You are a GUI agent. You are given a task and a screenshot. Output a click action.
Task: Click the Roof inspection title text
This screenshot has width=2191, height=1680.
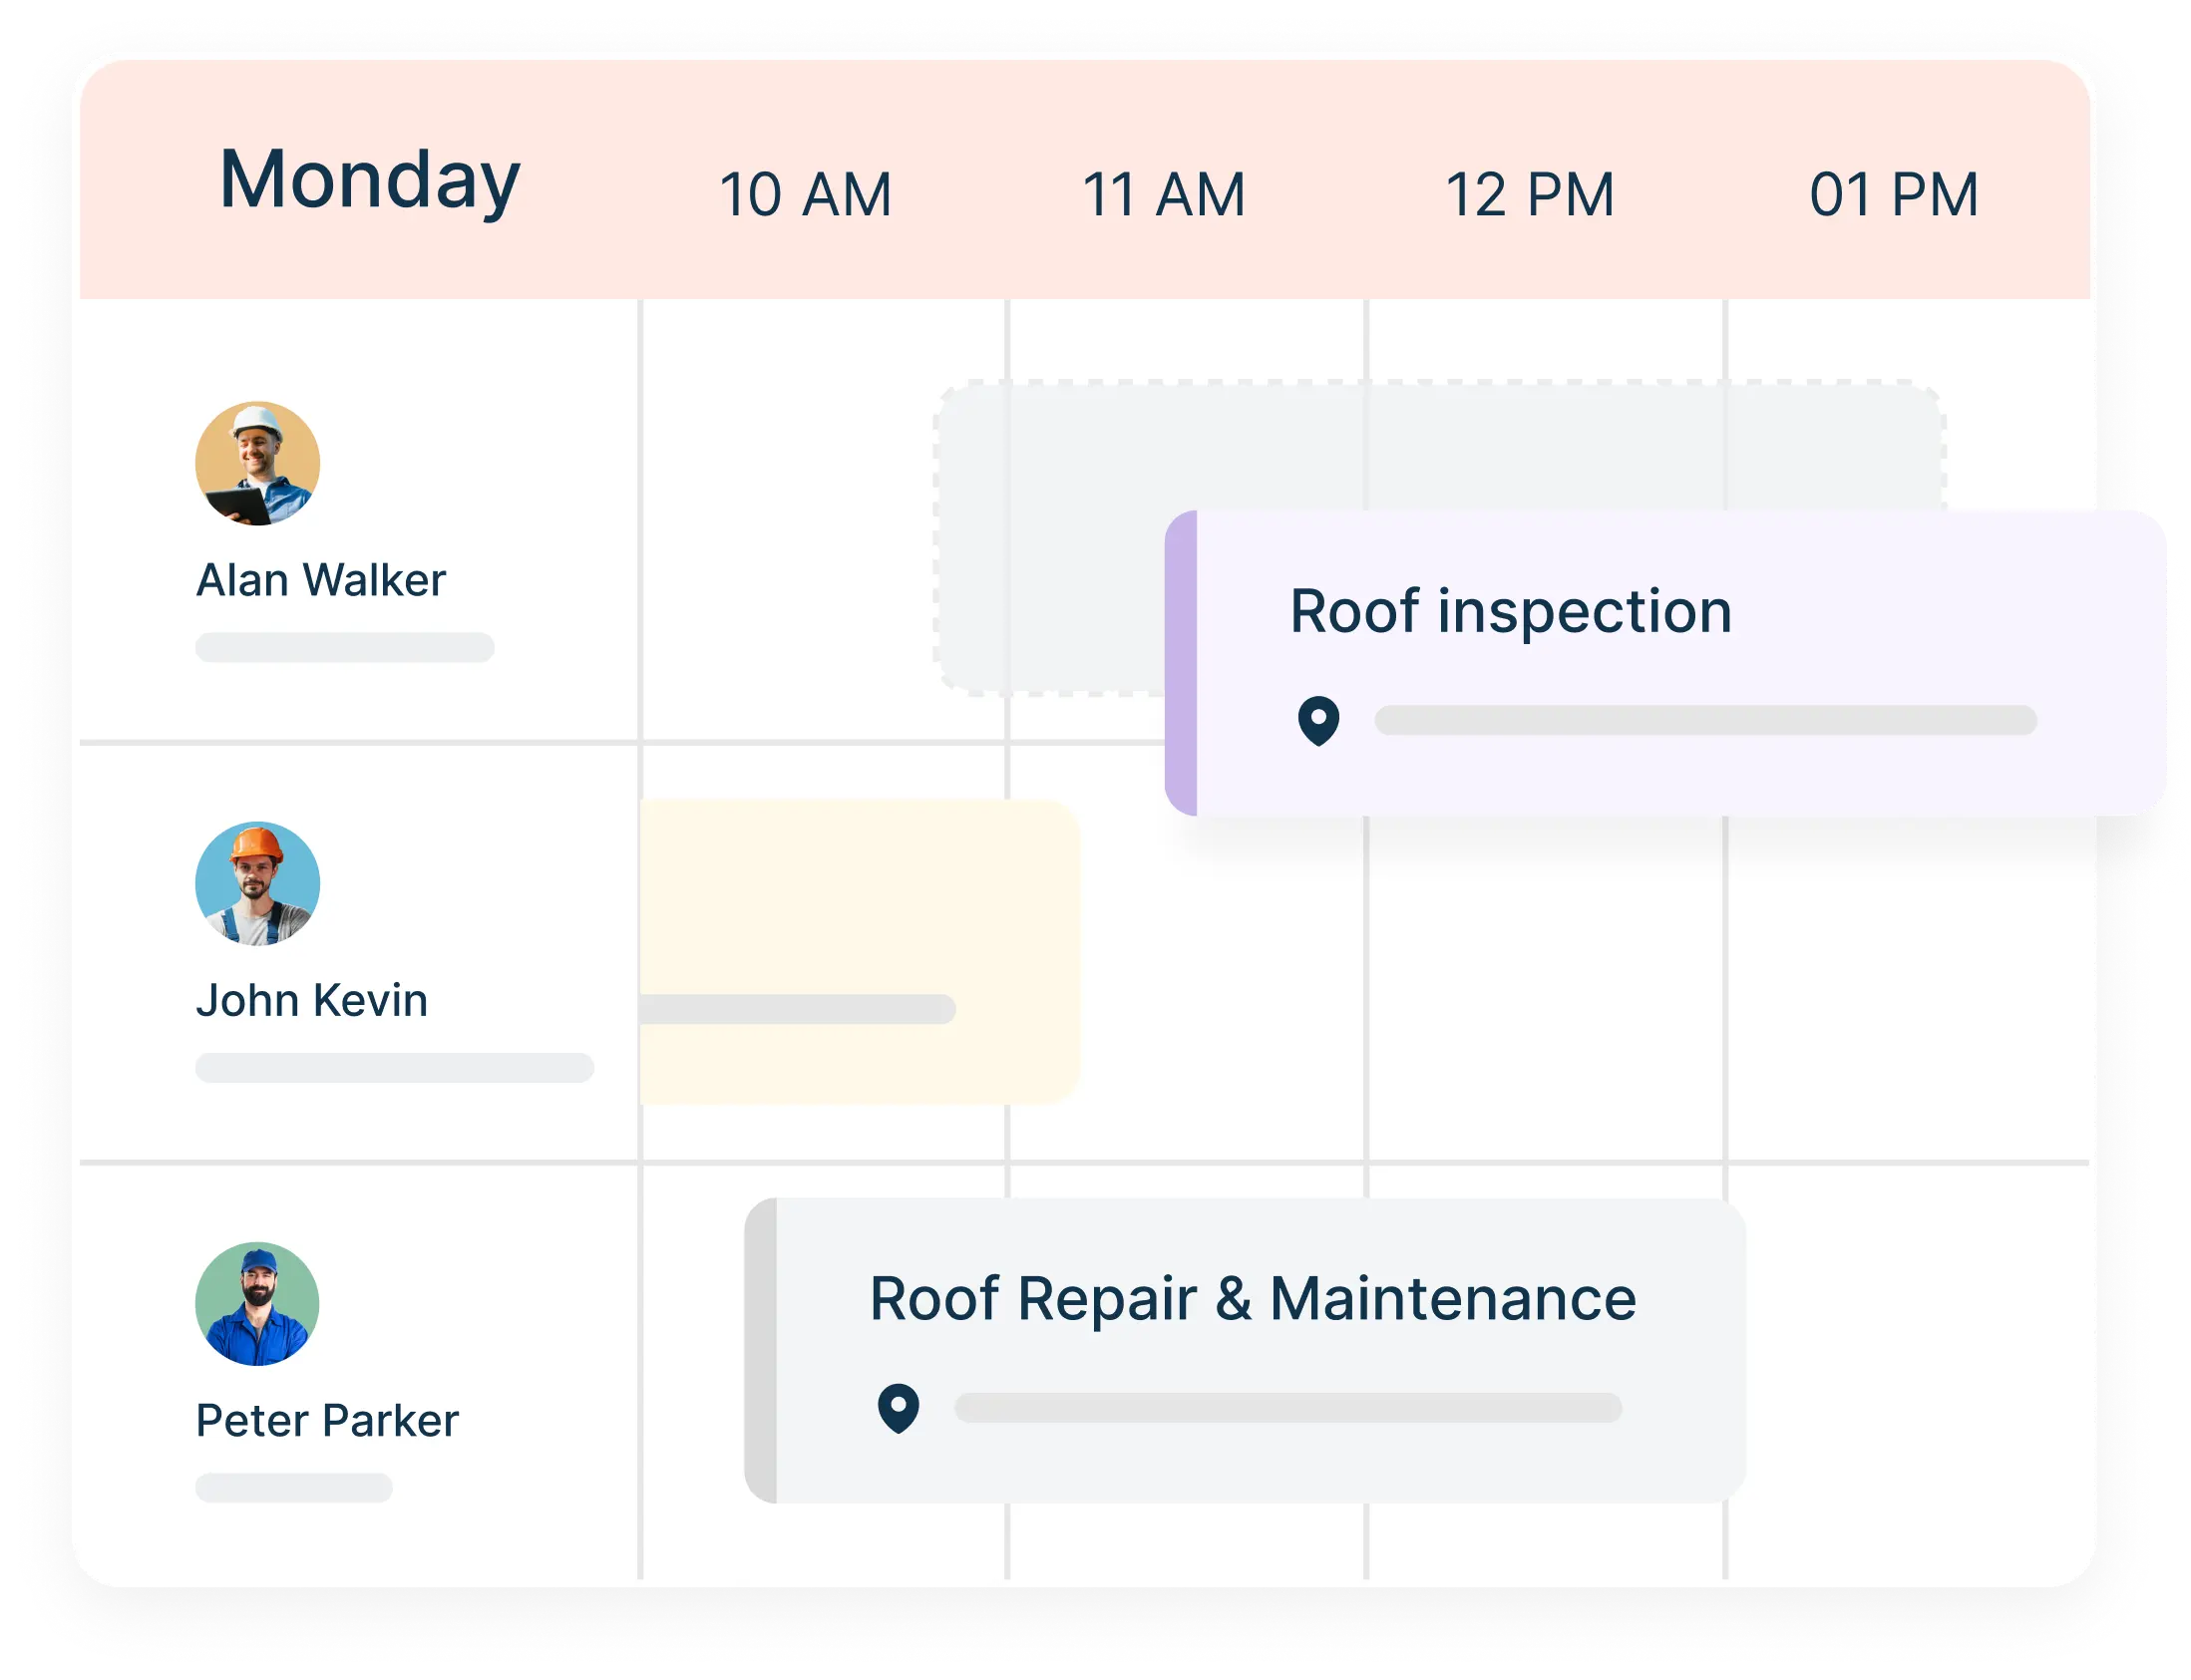(1510, 611)
